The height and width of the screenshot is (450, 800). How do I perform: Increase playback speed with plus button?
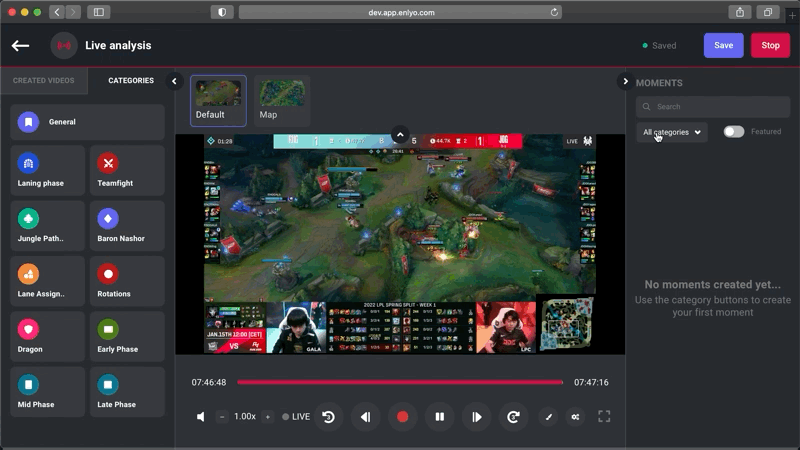tap(268, 417)
